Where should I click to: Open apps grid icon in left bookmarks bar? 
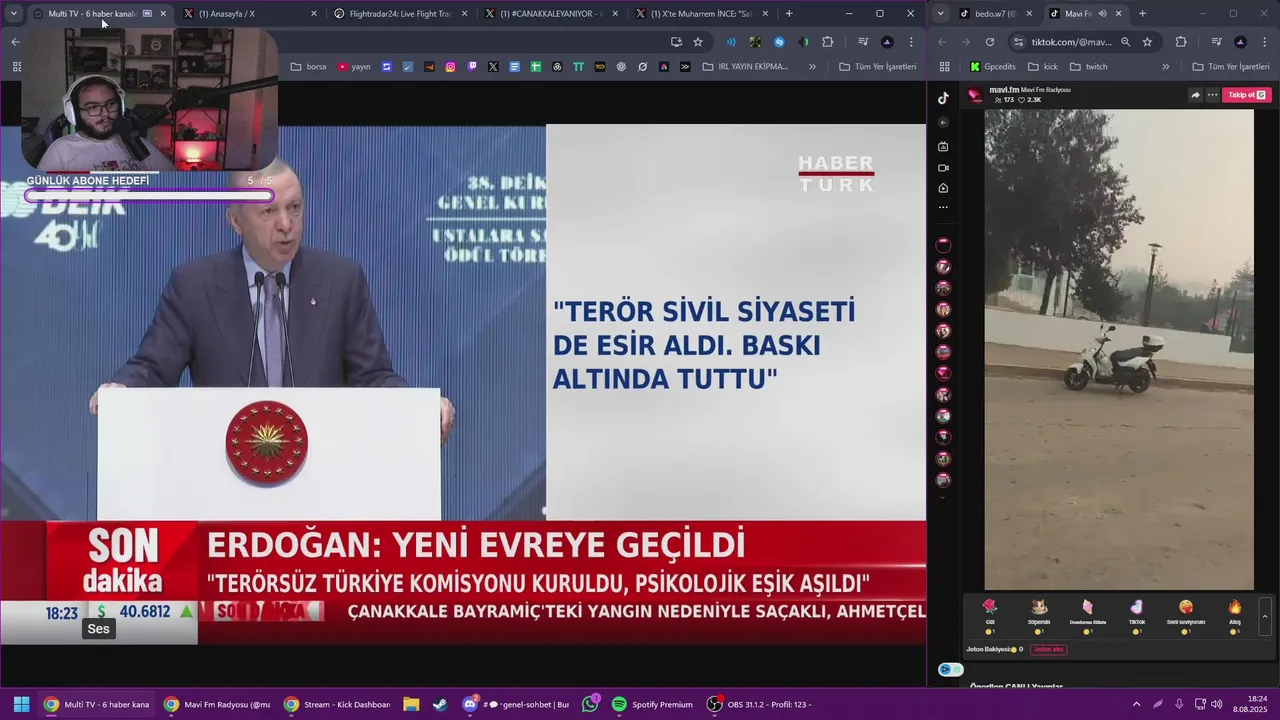17,67
